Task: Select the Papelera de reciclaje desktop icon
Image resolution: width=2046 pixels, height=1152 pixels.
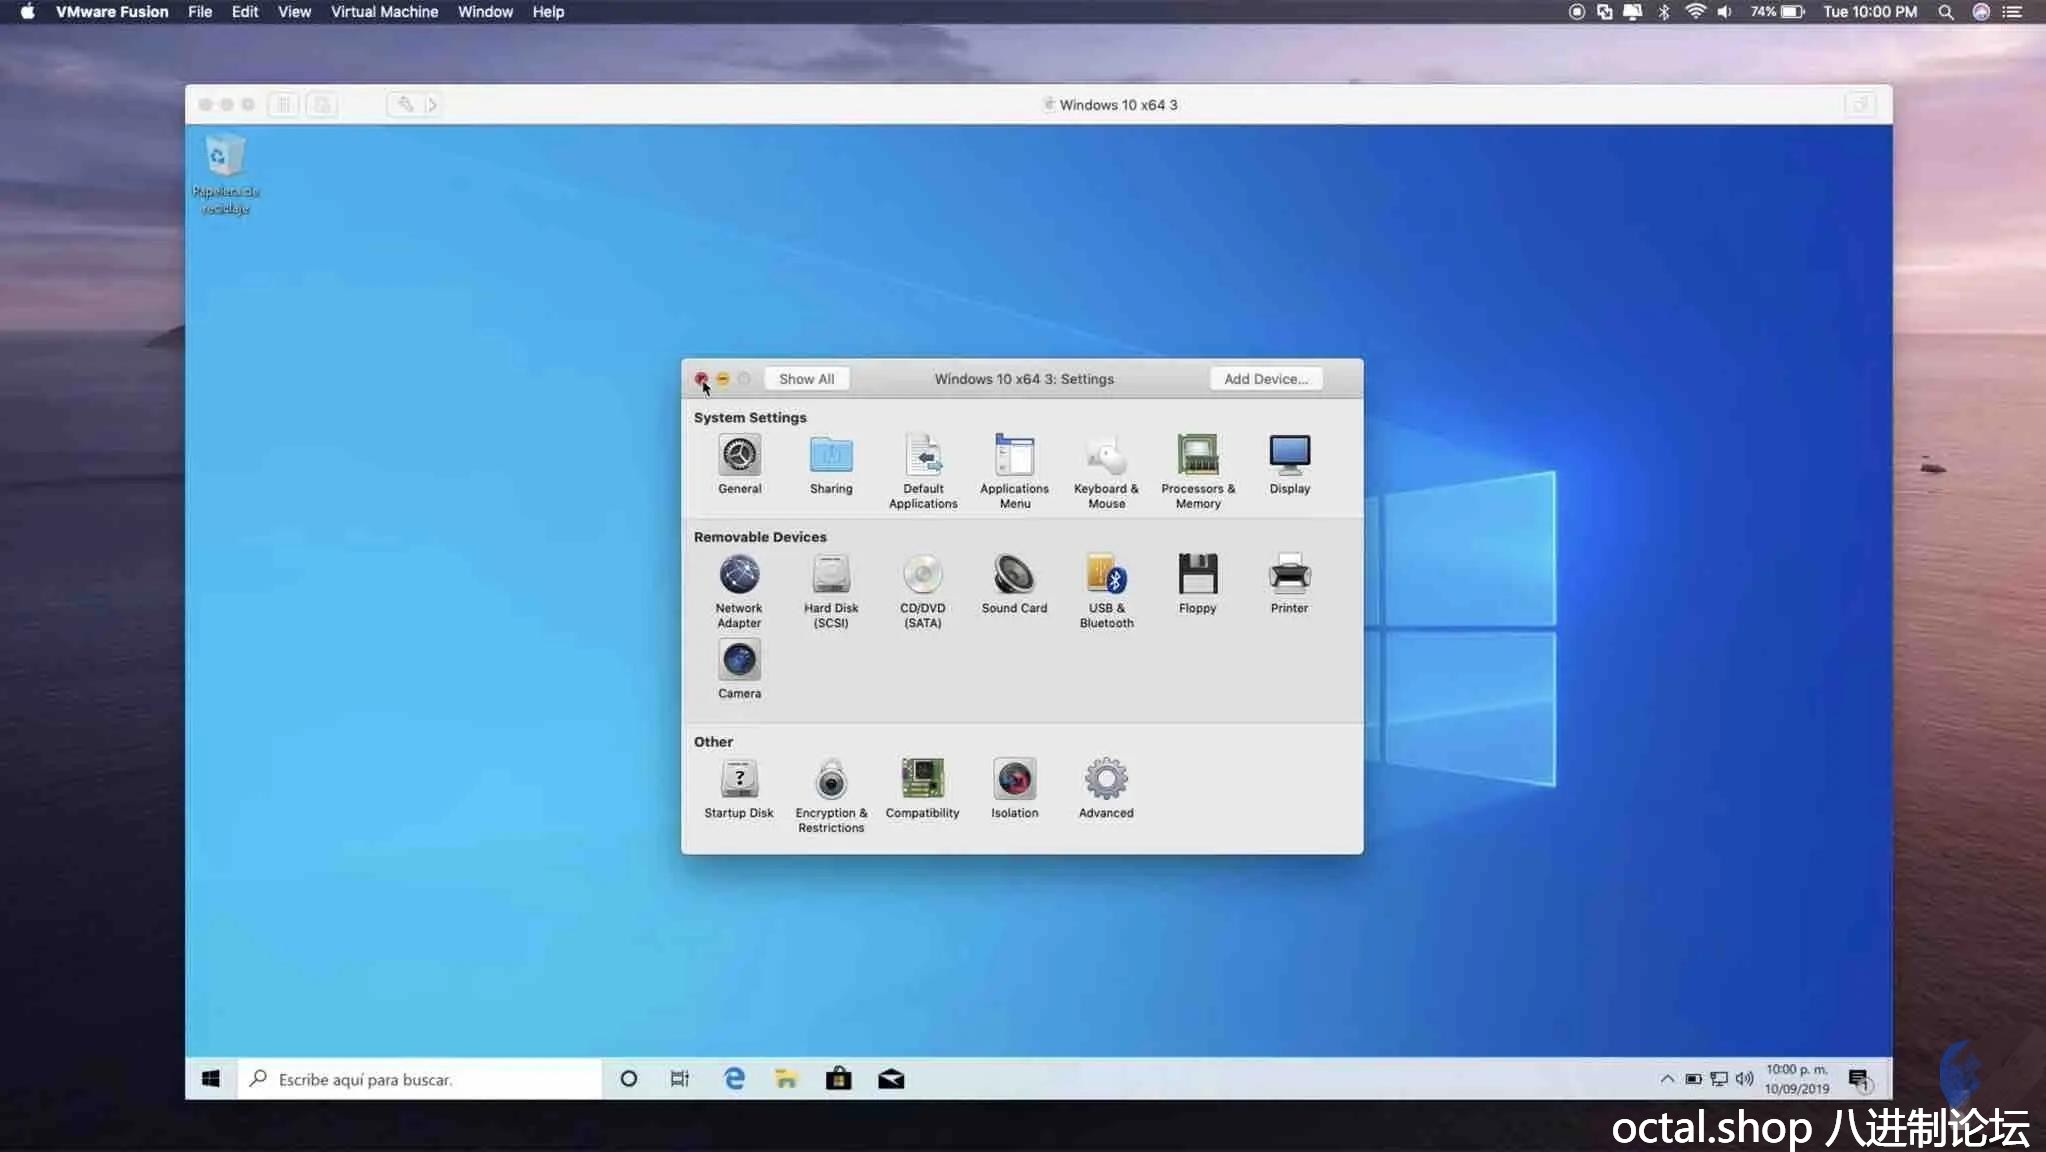Action: click(225, 174)
